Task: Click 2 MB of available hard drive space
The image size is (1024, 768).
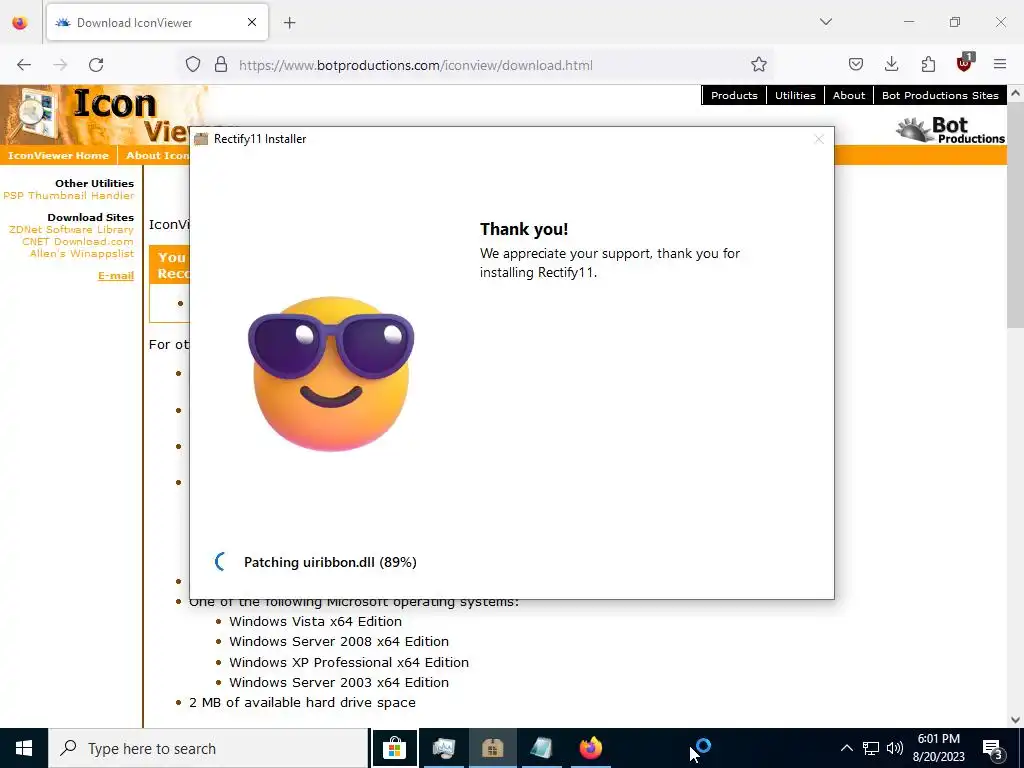Action: pyautogui.click(x=302, y=703)
